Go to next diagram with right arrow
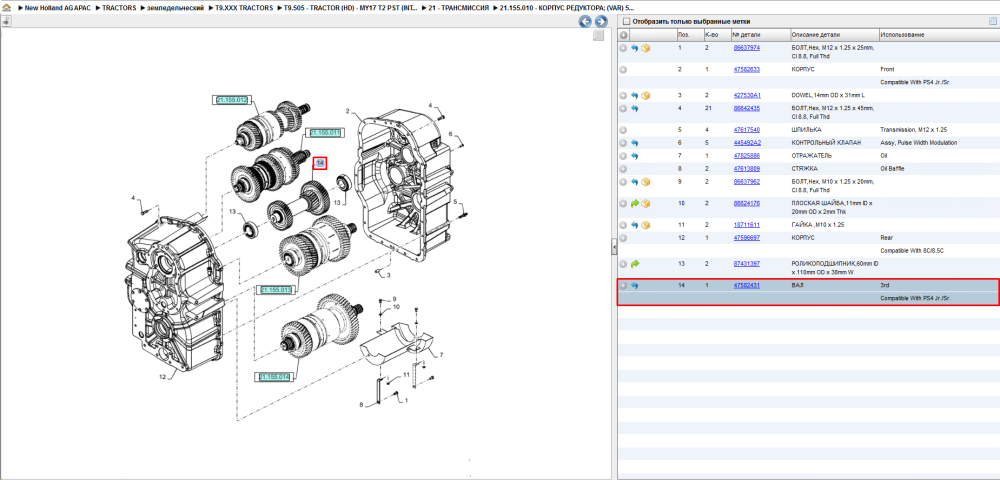The image size is (1000, 480). pos(599,22)
